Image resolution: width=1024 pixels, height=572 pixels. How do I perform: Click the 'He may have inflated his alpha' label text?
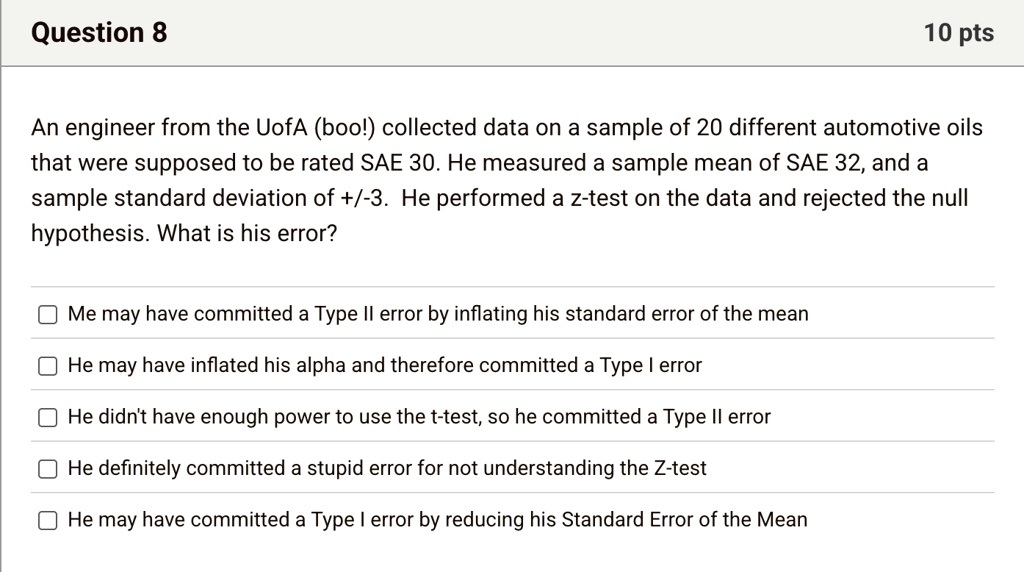385,365
